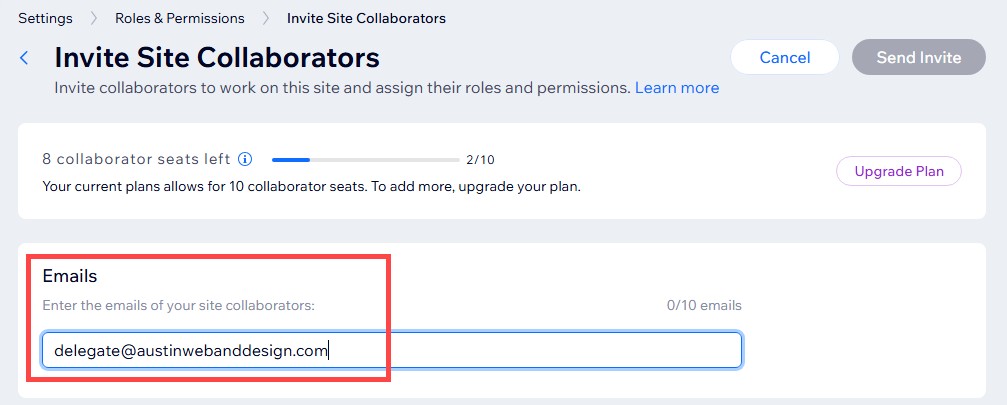Screen dimensions: 1007x405
Task: Click the collaborator seats progress bar
Action: coord(365,159)
